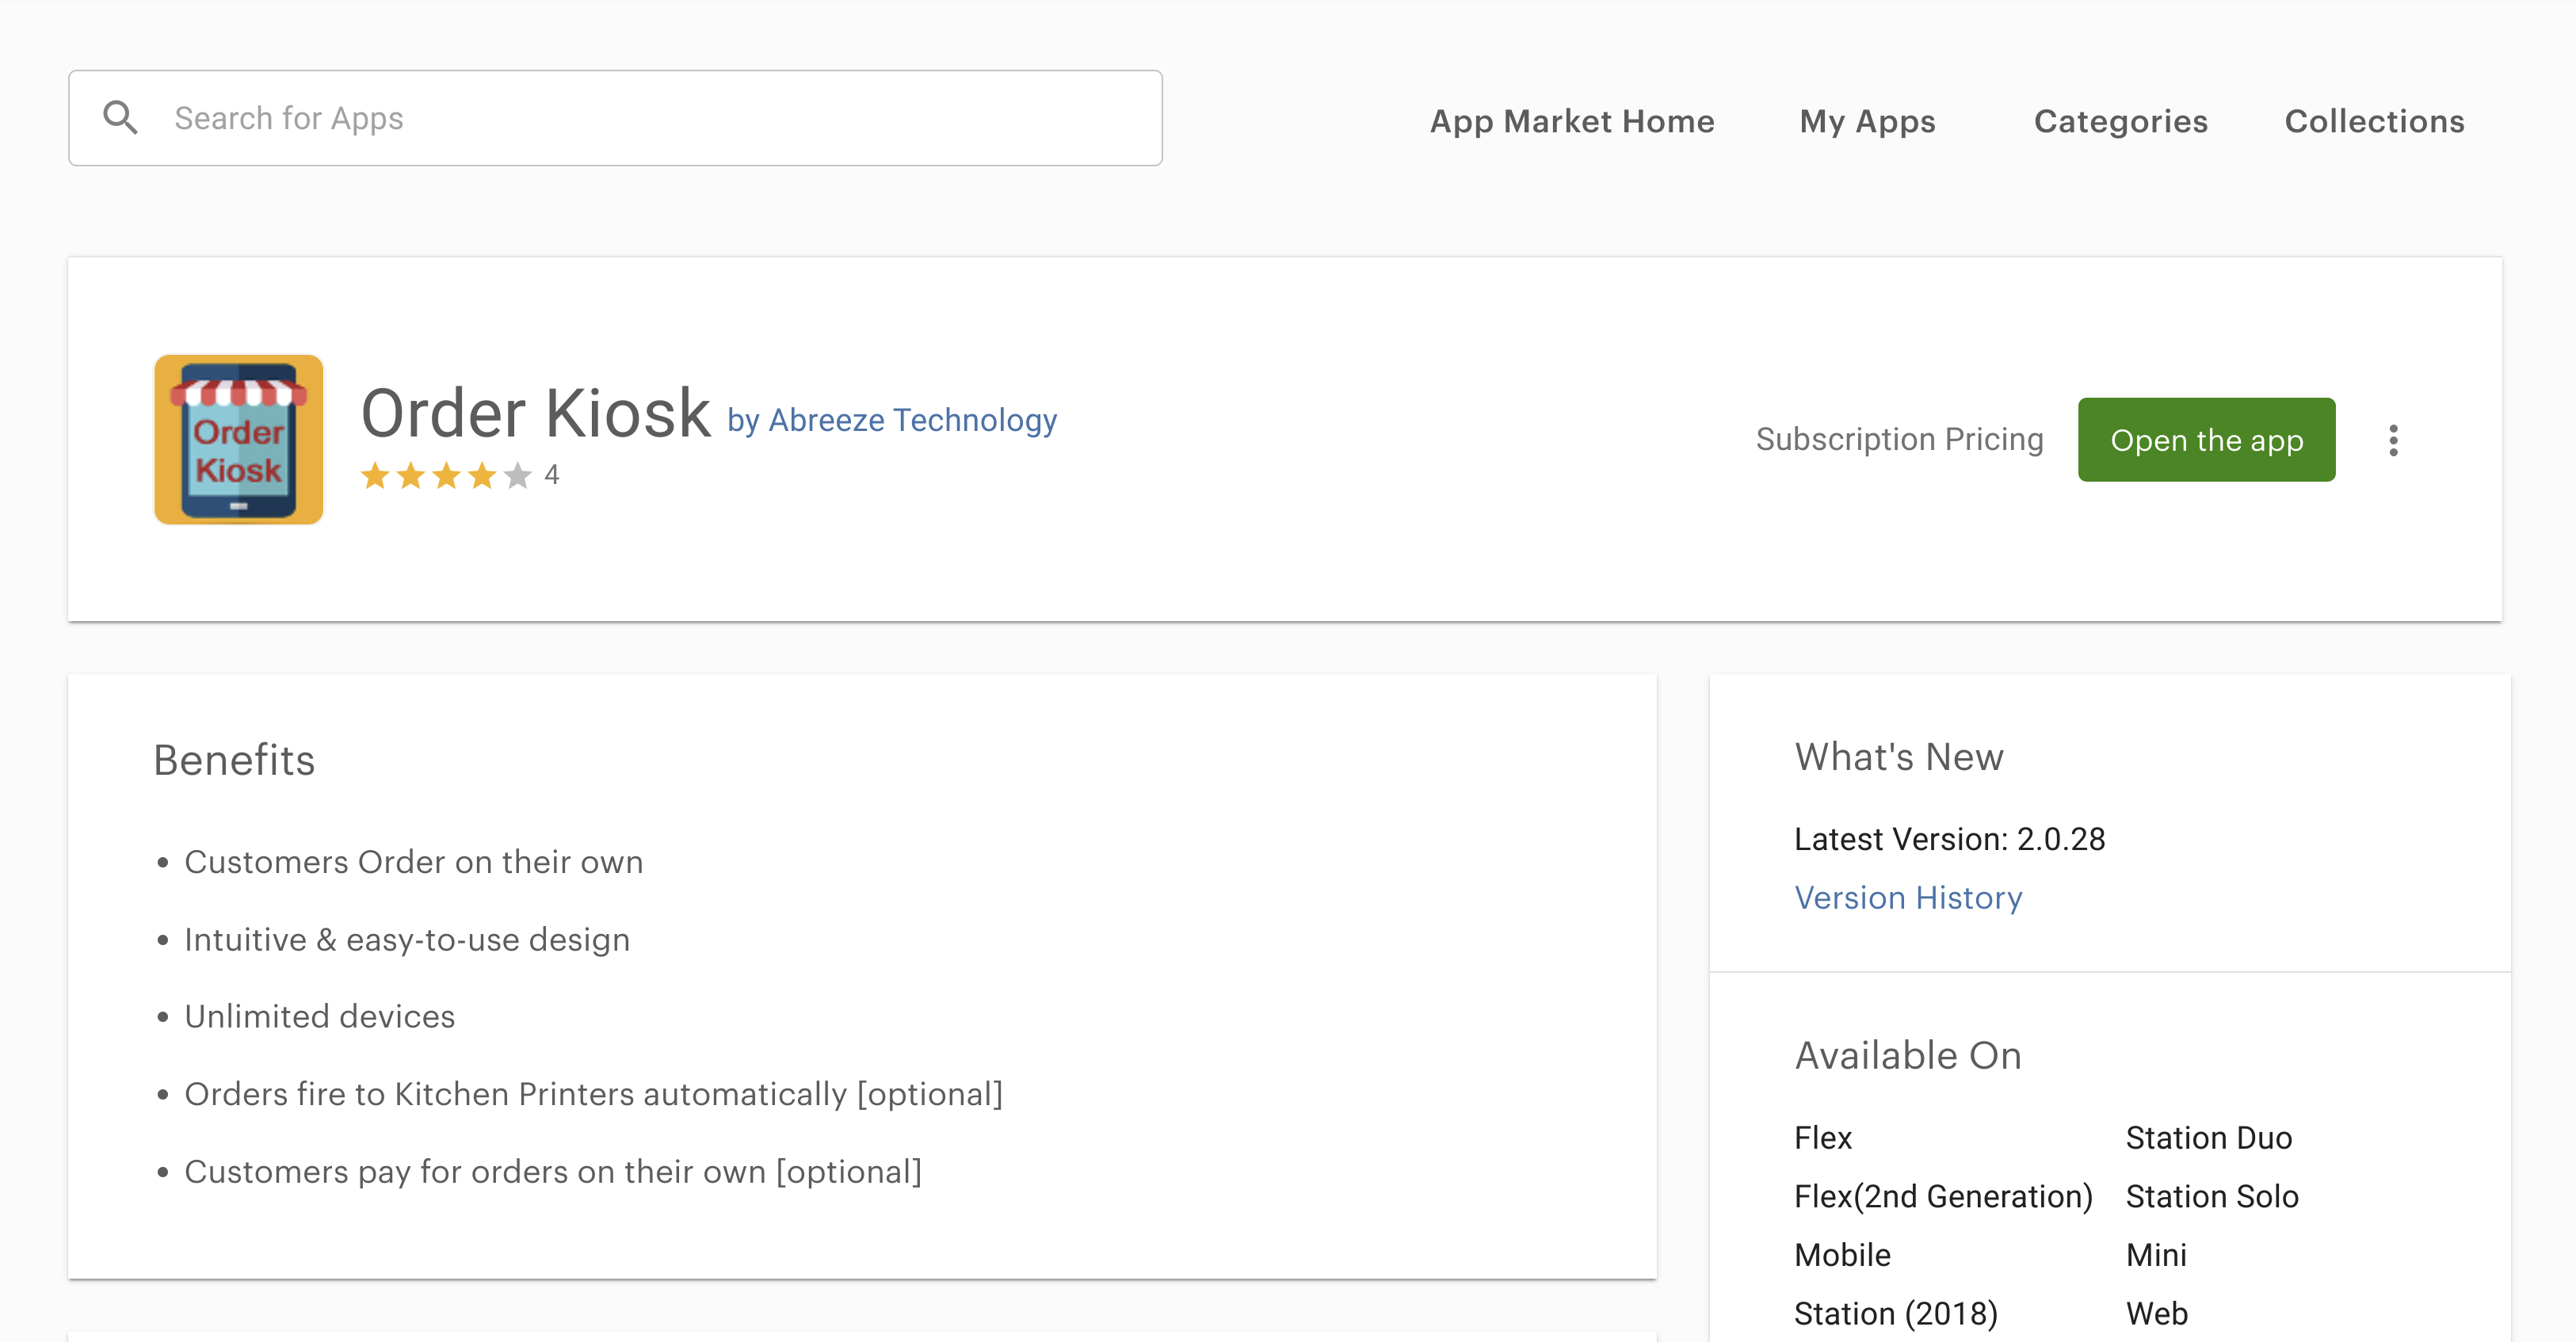Viewport: 2576px width, 1342px height.
Task: Click the Station Duo entry
Action: pos(2208,1138)
